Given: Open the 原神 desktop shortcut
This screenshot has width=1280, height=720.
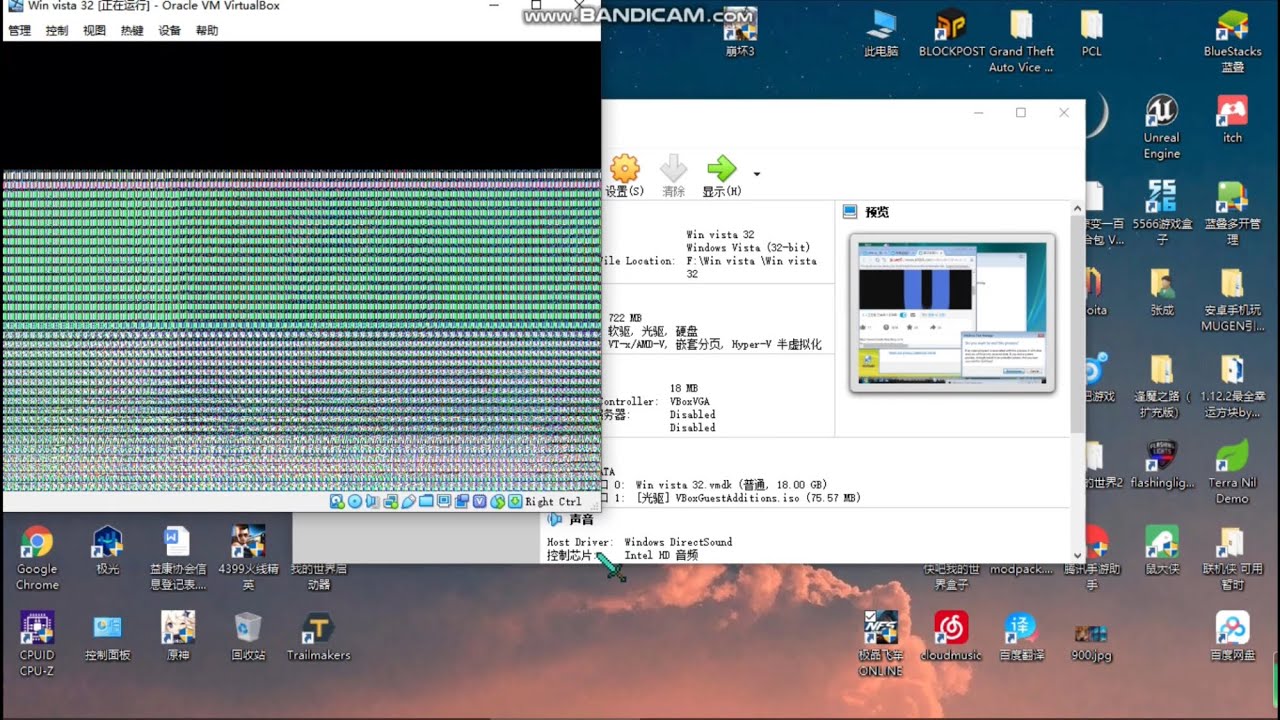Looking at the screenshot, I should (178, 636).
